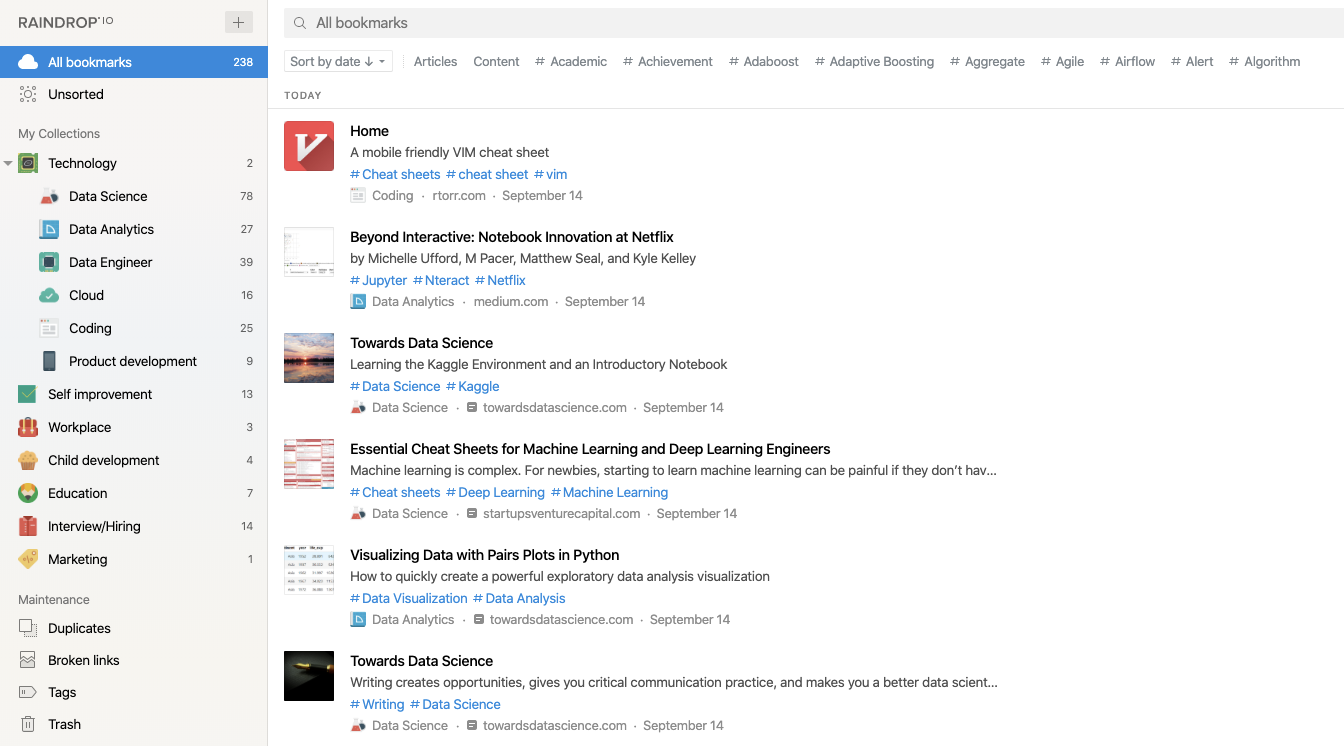1344x746 pixels.
Task: Click the search magnifier icon
Action: pos(300,23)
